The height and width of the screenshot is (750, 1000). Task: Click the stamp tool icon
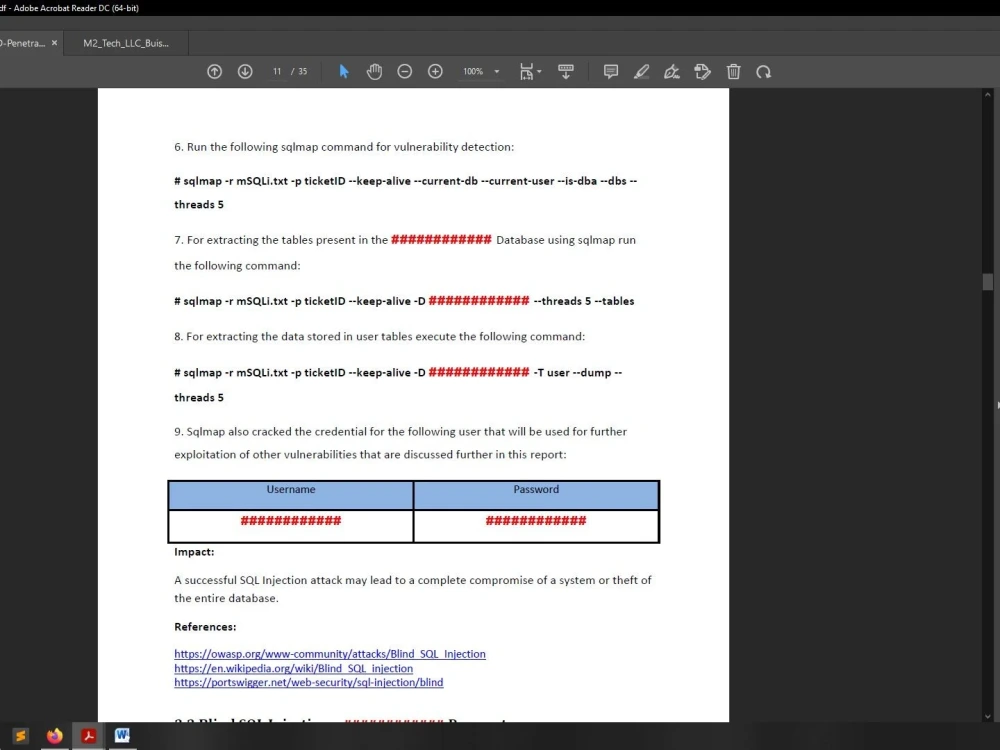[x=702, y=71]
